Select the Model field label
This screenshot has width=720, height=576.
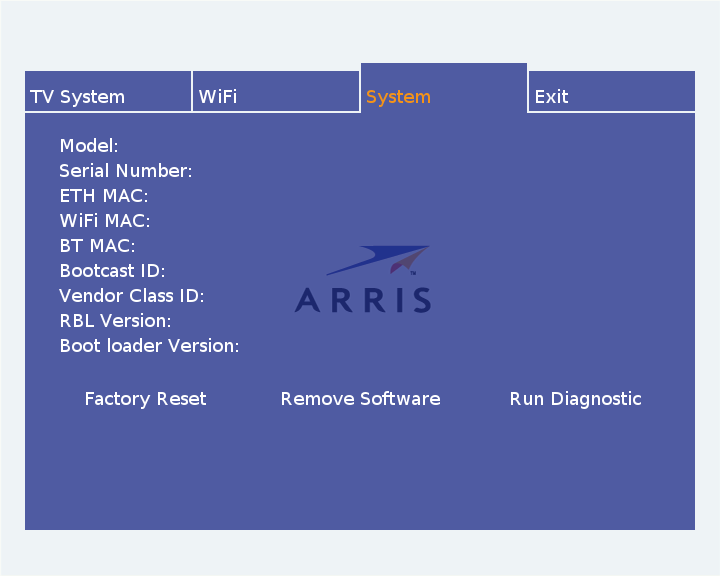pyautogui.click(x=89, y=146)
